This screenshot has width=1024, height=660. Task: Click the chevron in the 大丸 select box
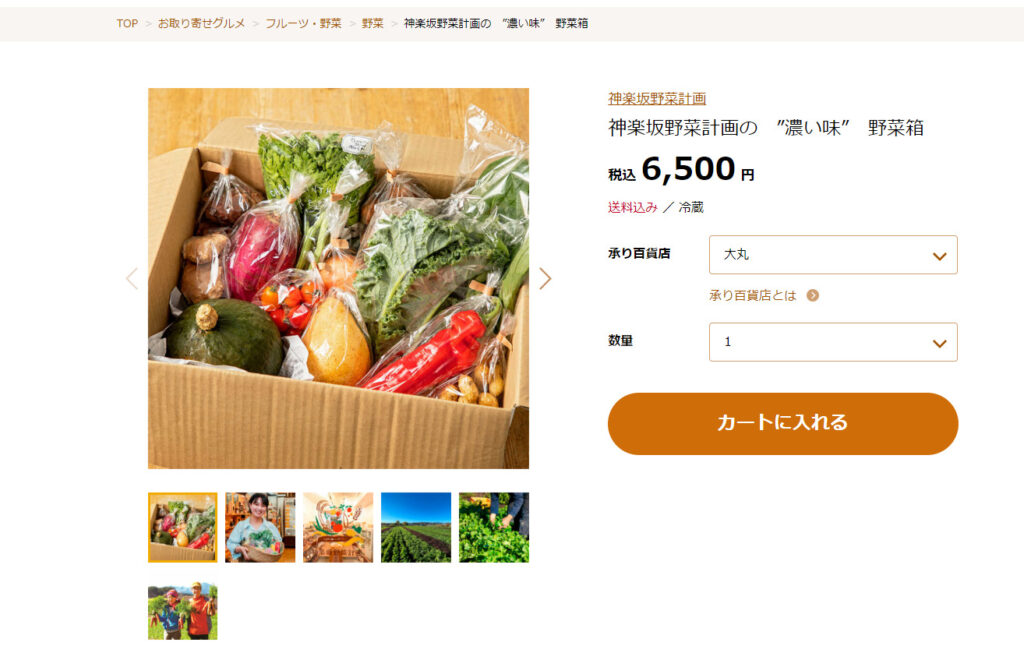[x=939, y=256]
